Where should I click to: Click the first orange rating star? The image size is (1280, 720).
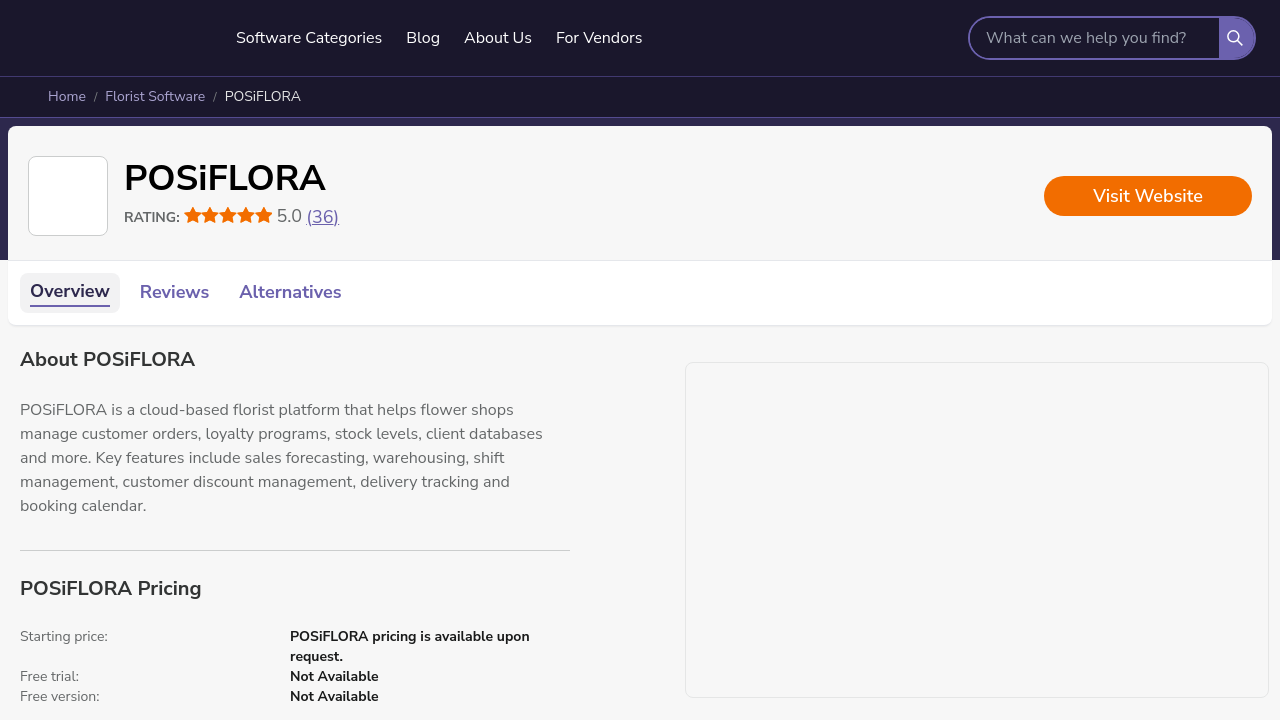click(193, 216)
